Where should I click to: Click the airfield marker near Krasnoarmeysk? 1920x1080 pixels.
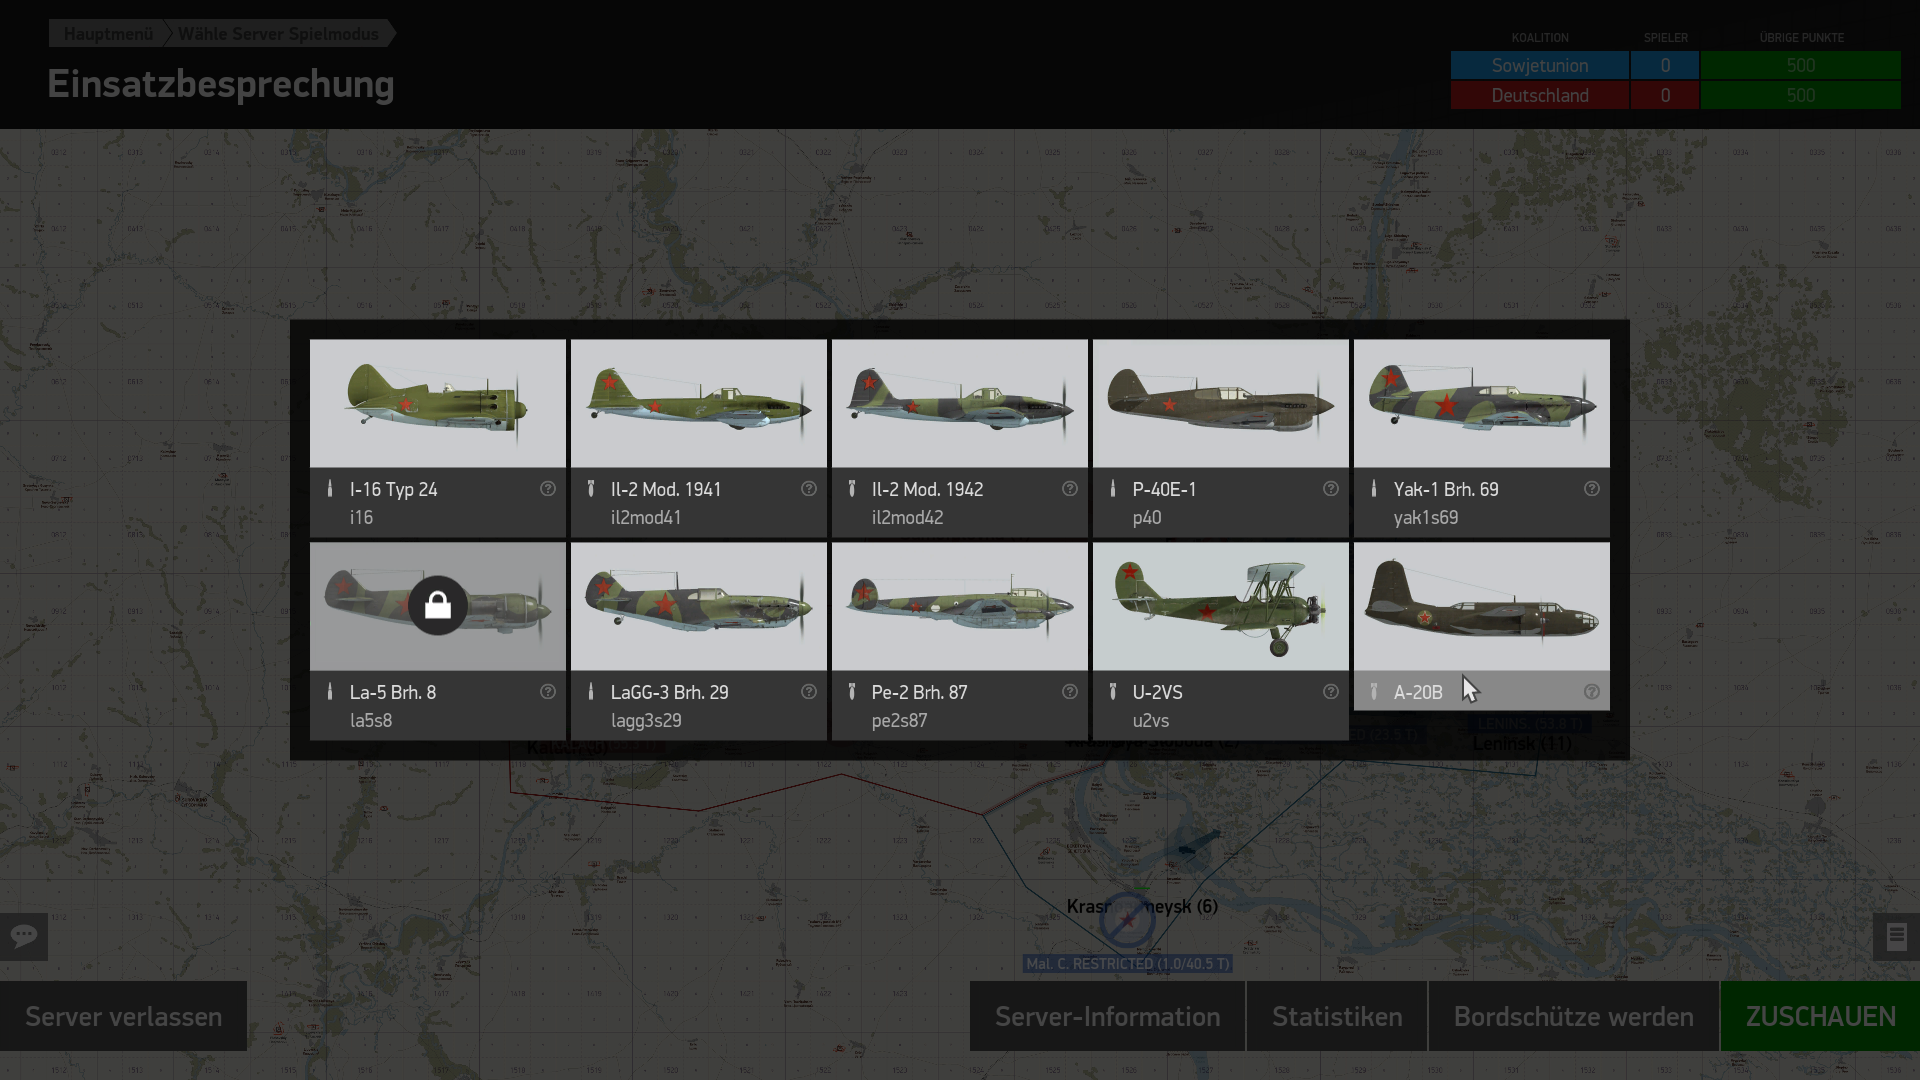[x=1127, y=919]
